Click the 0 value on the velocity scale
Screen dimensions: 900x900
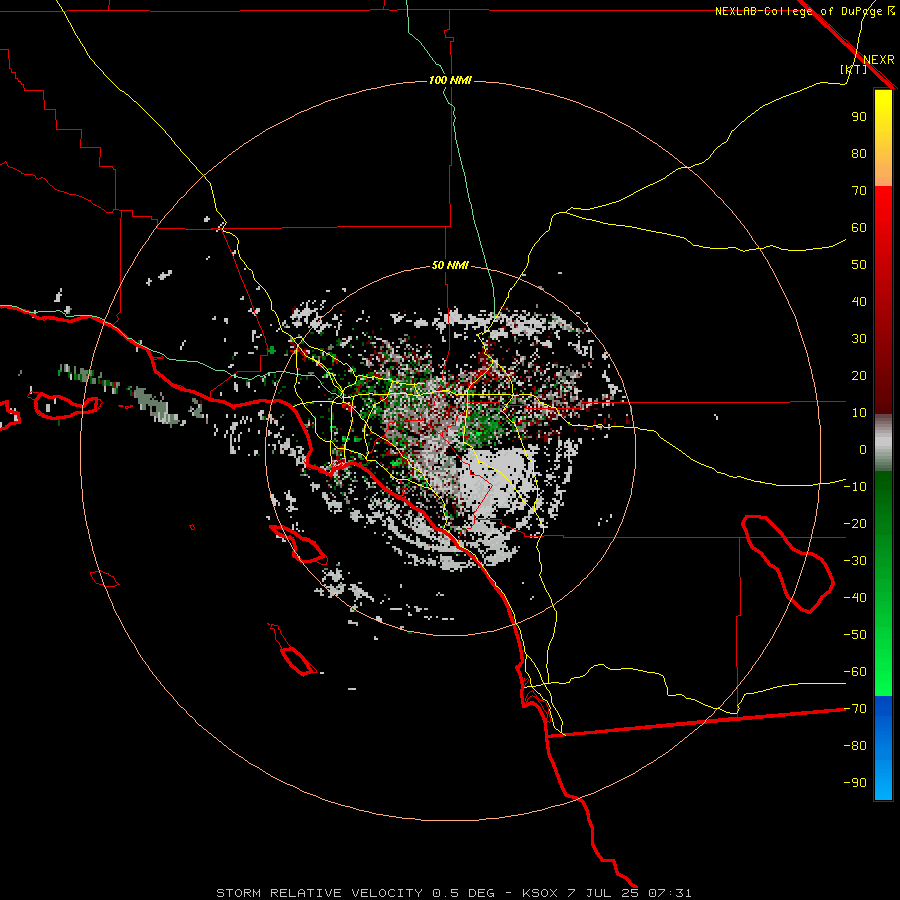tap(863, 449)
